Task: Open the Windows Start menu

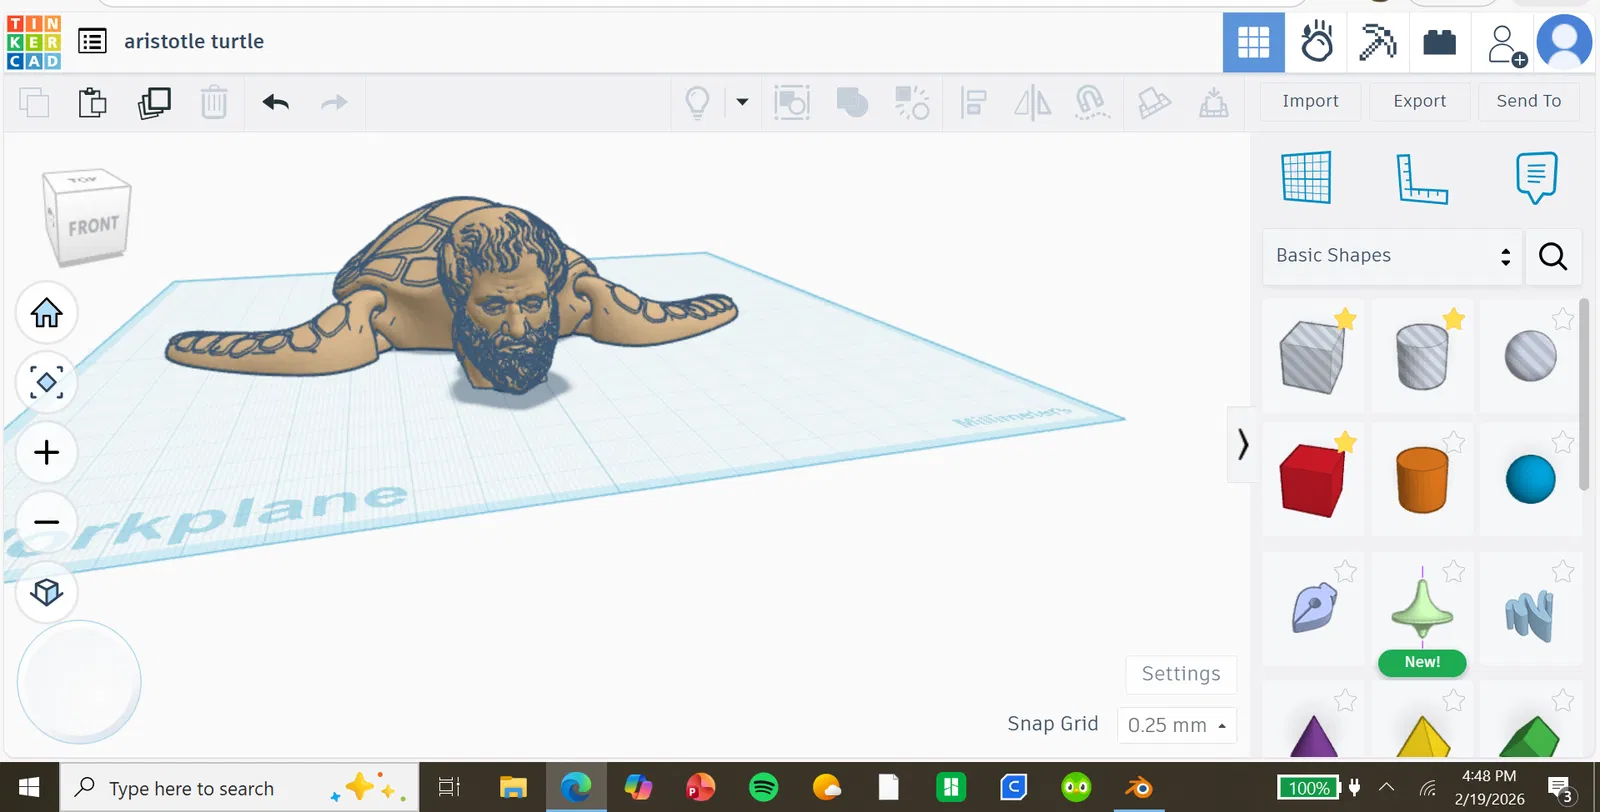Action: [x=29, y=788]
